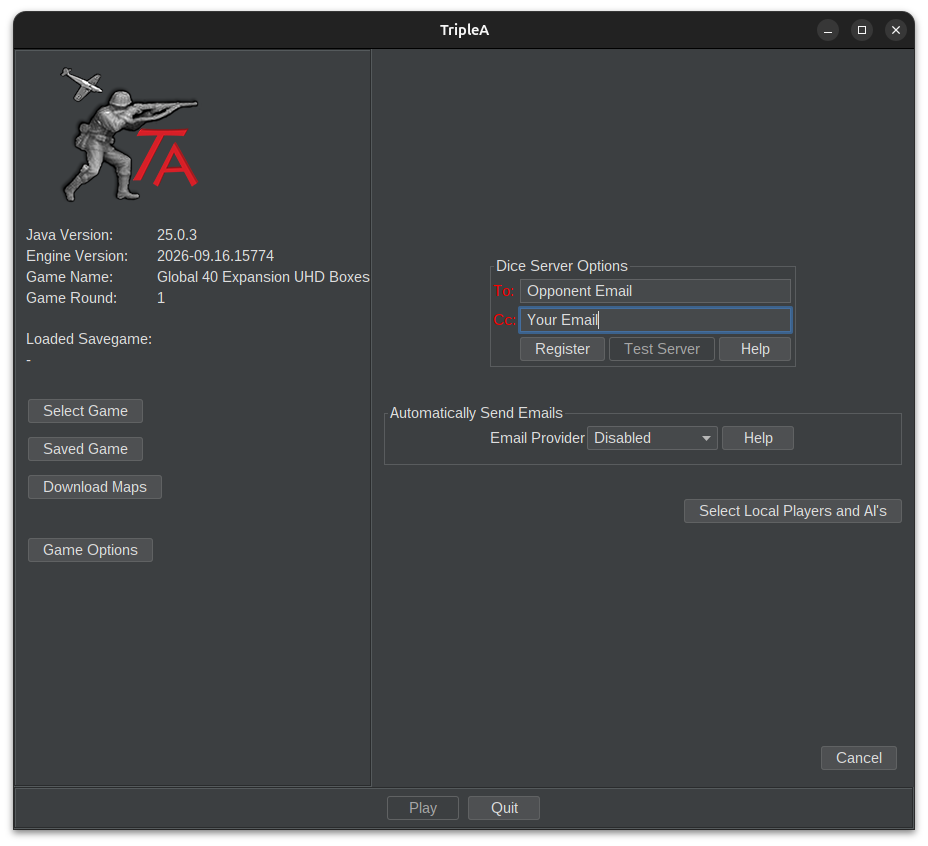Click the Play button
The image size is (928, 846).
coord(423,808)
